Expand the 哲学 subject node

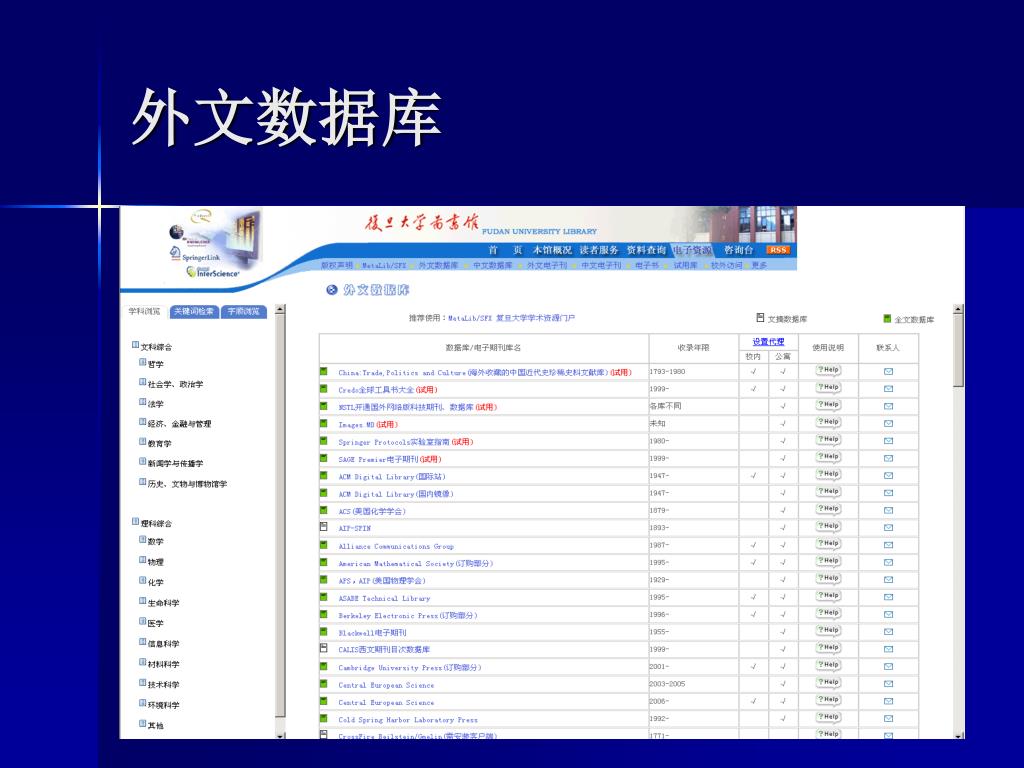(x=142, y=362)
